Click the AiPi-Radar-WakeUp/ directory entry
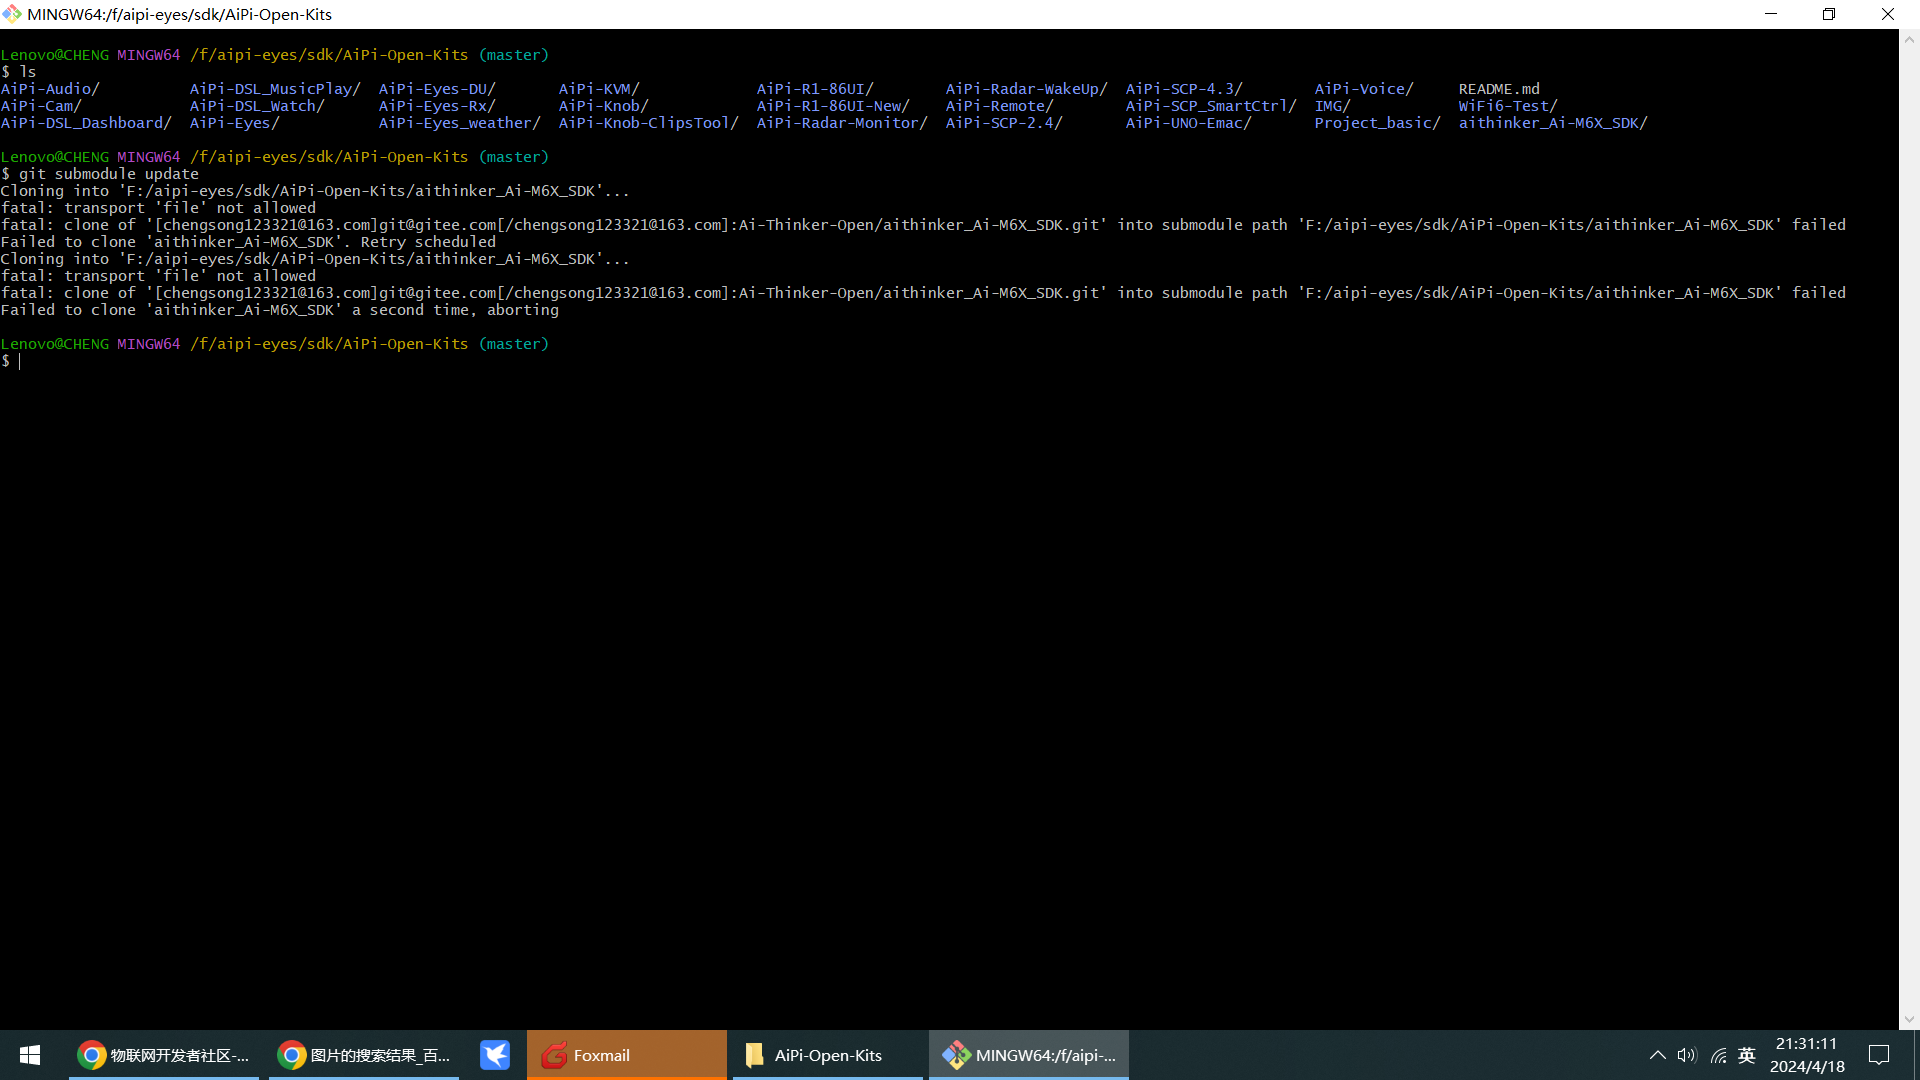Image resolution: width=1920 pixels, height=1080 pixels. pos(1026,89)
